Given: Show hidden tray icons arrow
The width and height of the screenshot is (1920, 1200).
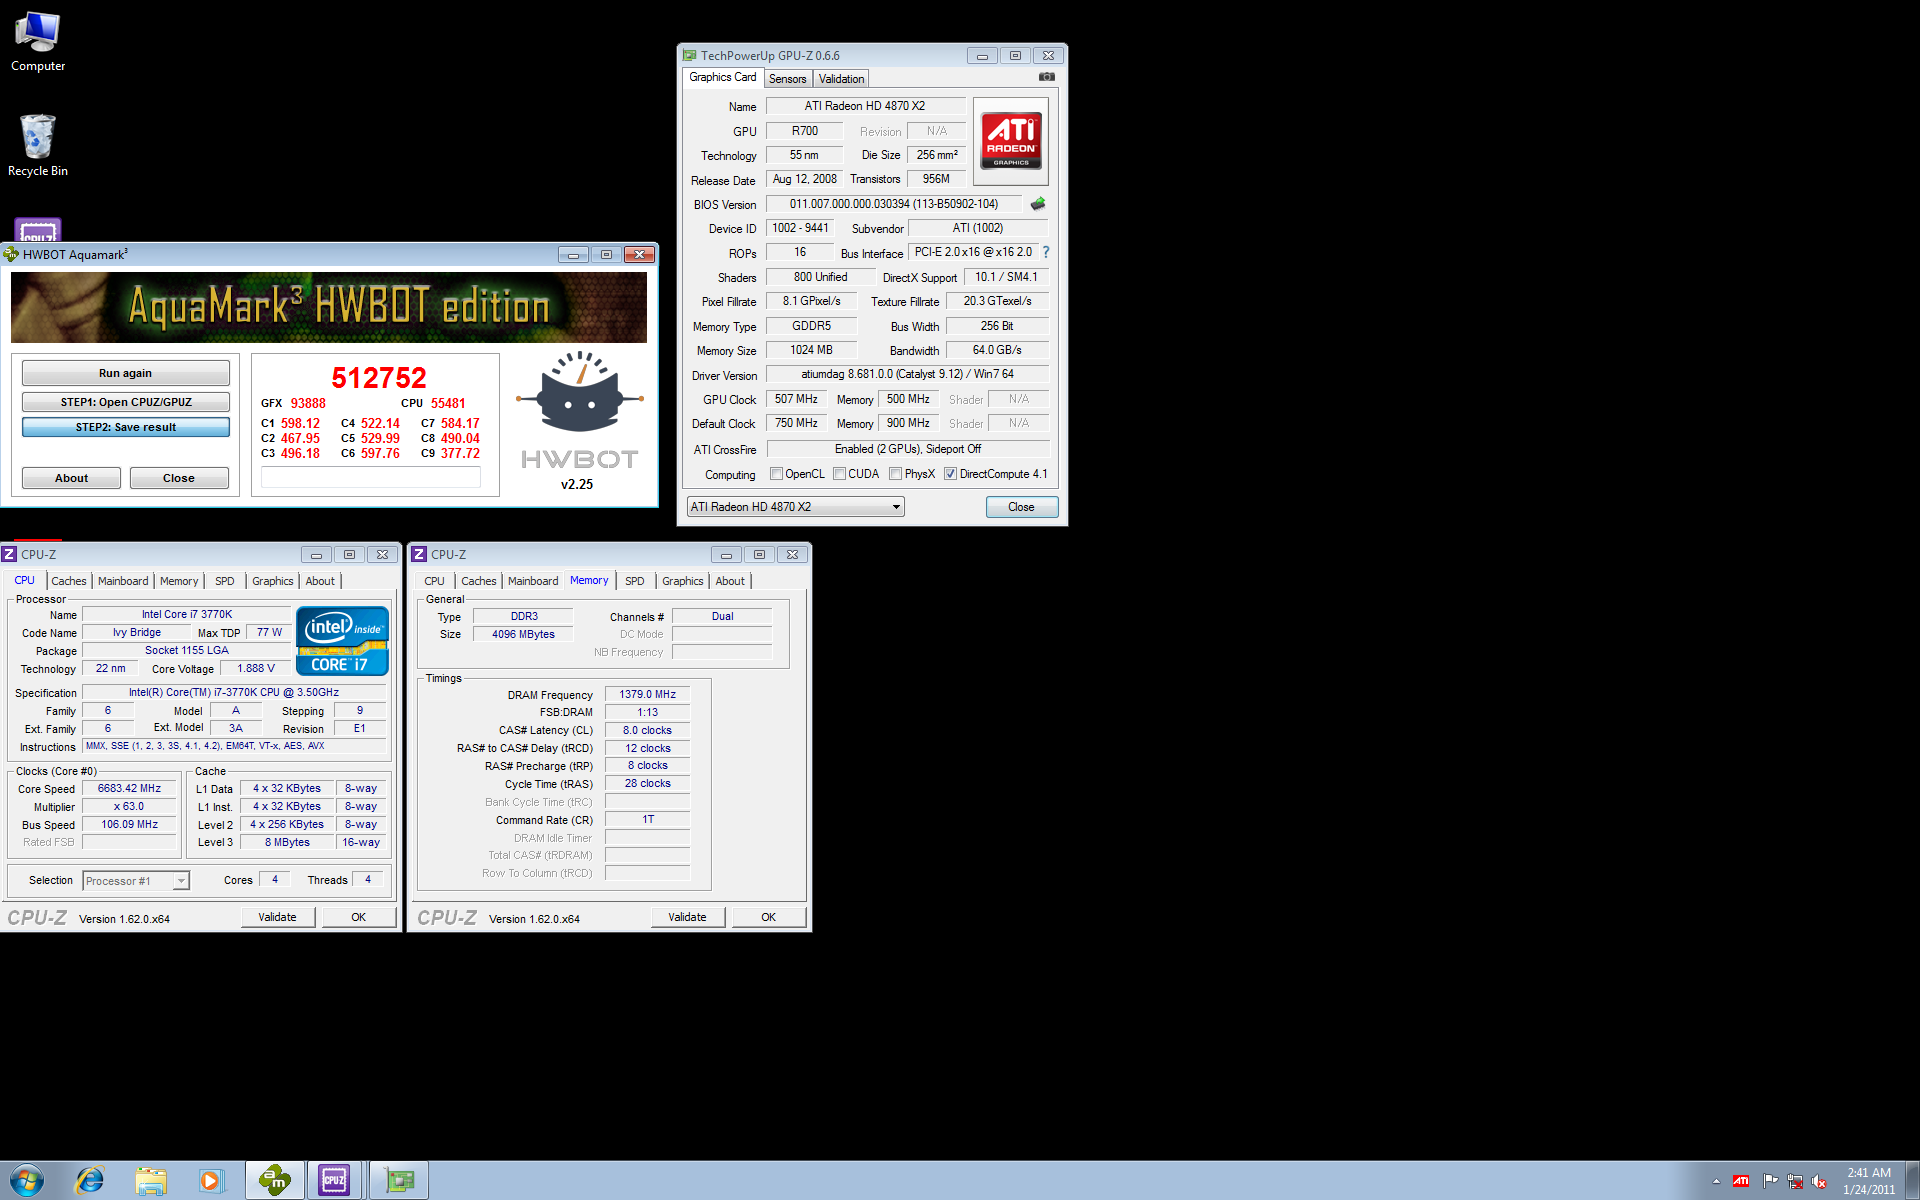Looking at the screenshot, I should 1716,1181.
